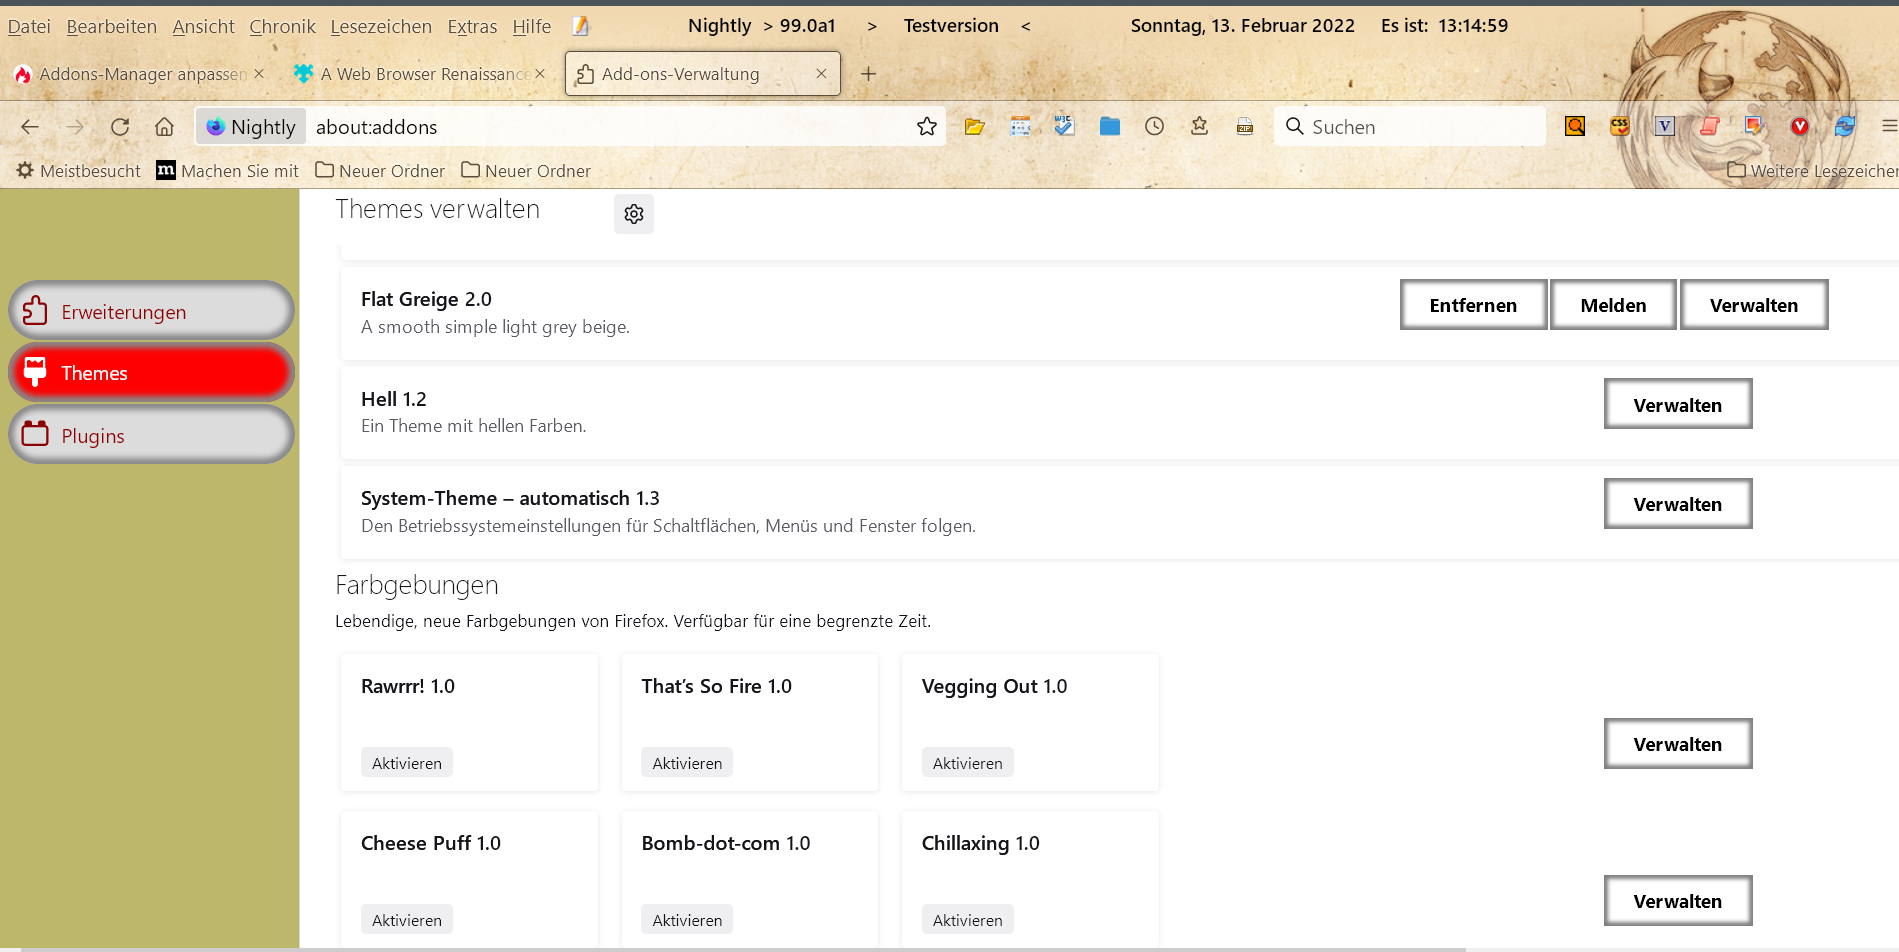The image size is (1899, 952).
Task: Open history via the clock icon
Action: point(1155,126)
